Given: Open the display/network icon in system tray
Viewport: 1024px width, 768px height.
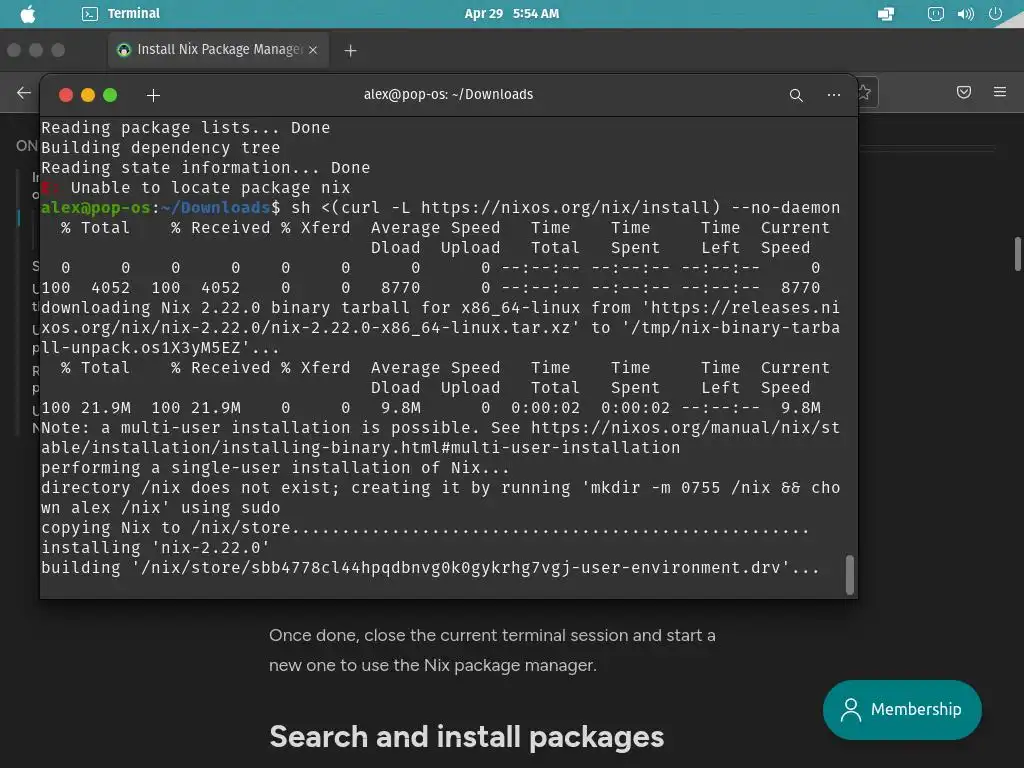Looking at the screenshot, I should [886, 14].
